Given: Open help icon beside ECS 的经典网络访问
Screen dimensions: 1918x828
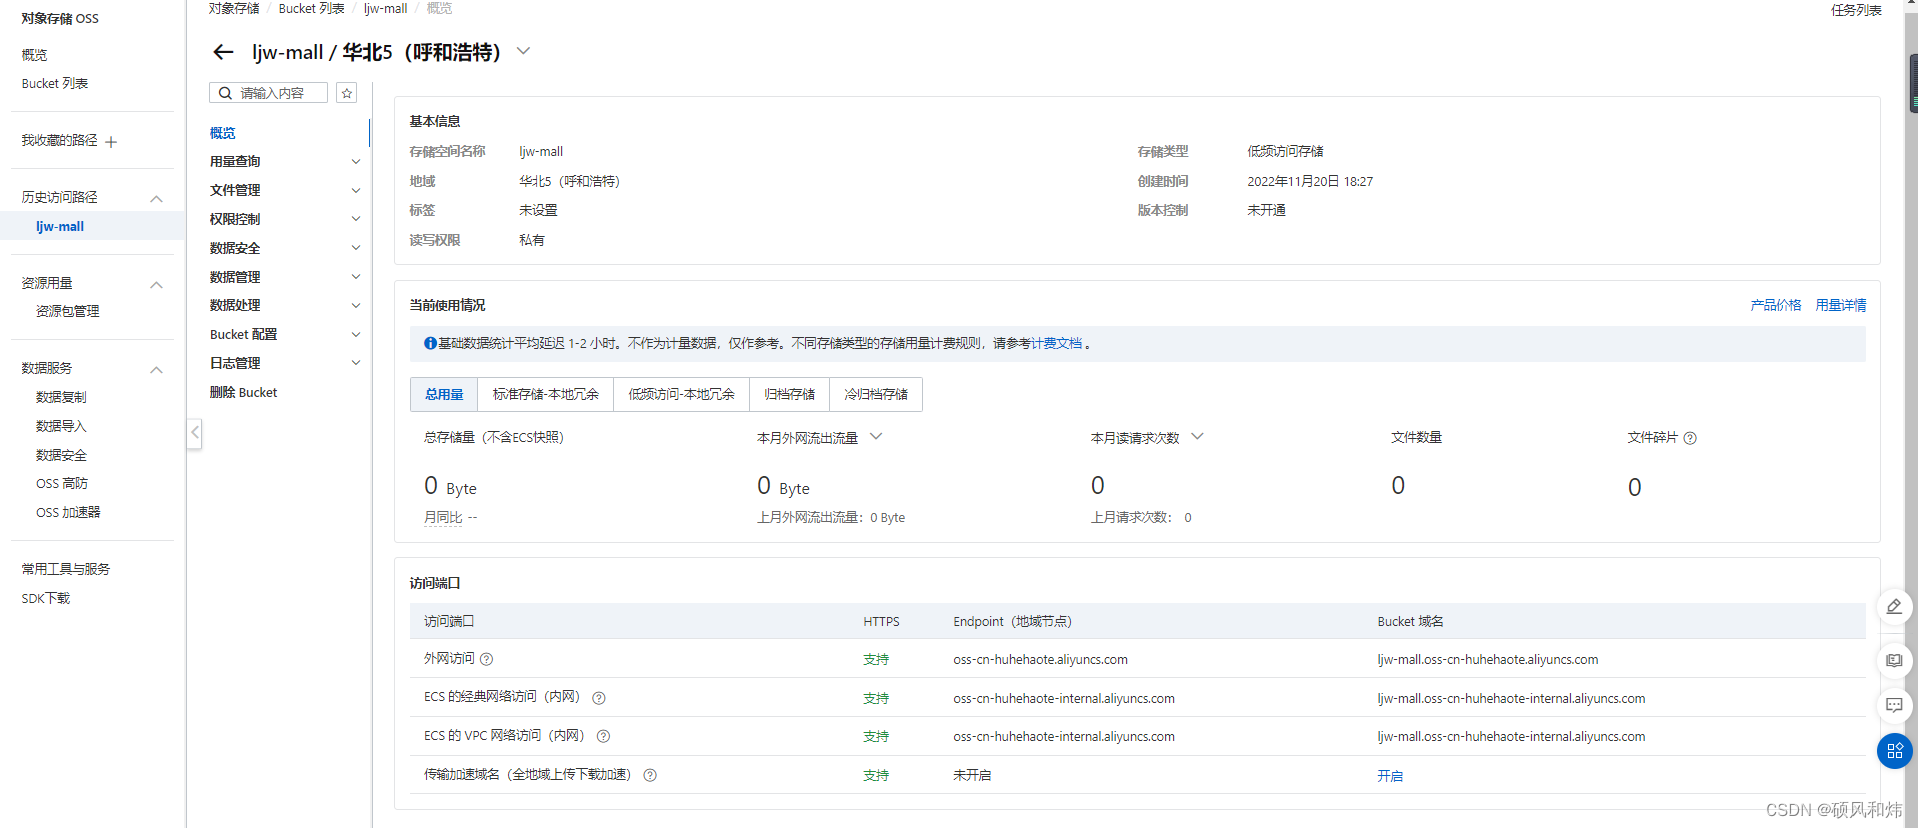Looking at the screenshot, I should pyautogui.click(x=599, y=698).
